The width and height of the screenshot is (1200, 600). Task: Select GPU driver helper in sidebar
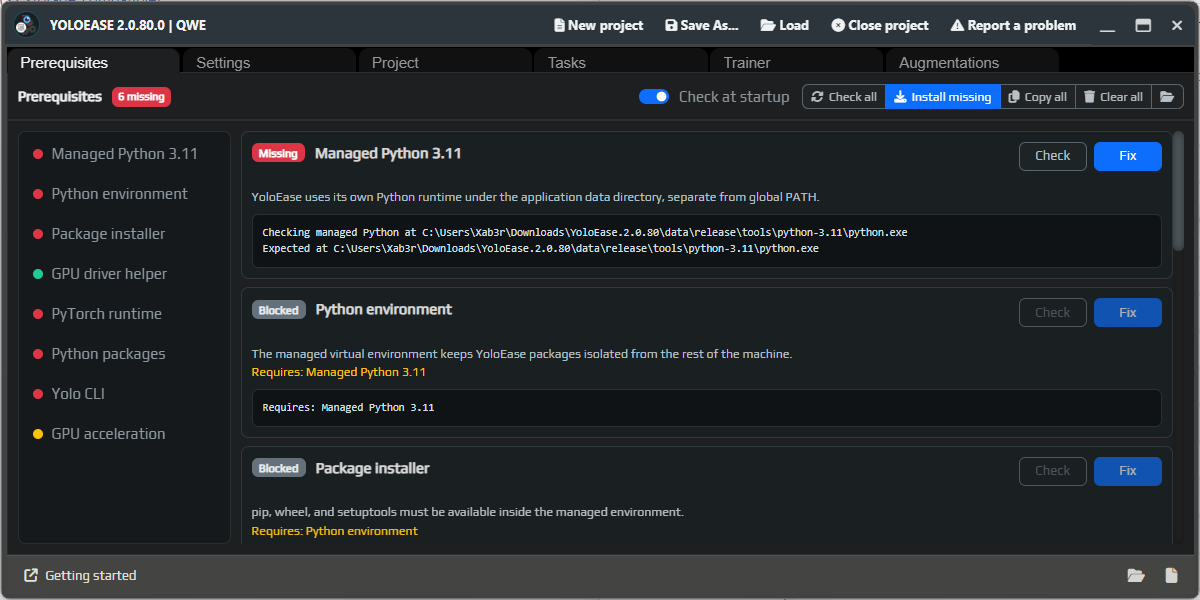[x=125, y=274]
